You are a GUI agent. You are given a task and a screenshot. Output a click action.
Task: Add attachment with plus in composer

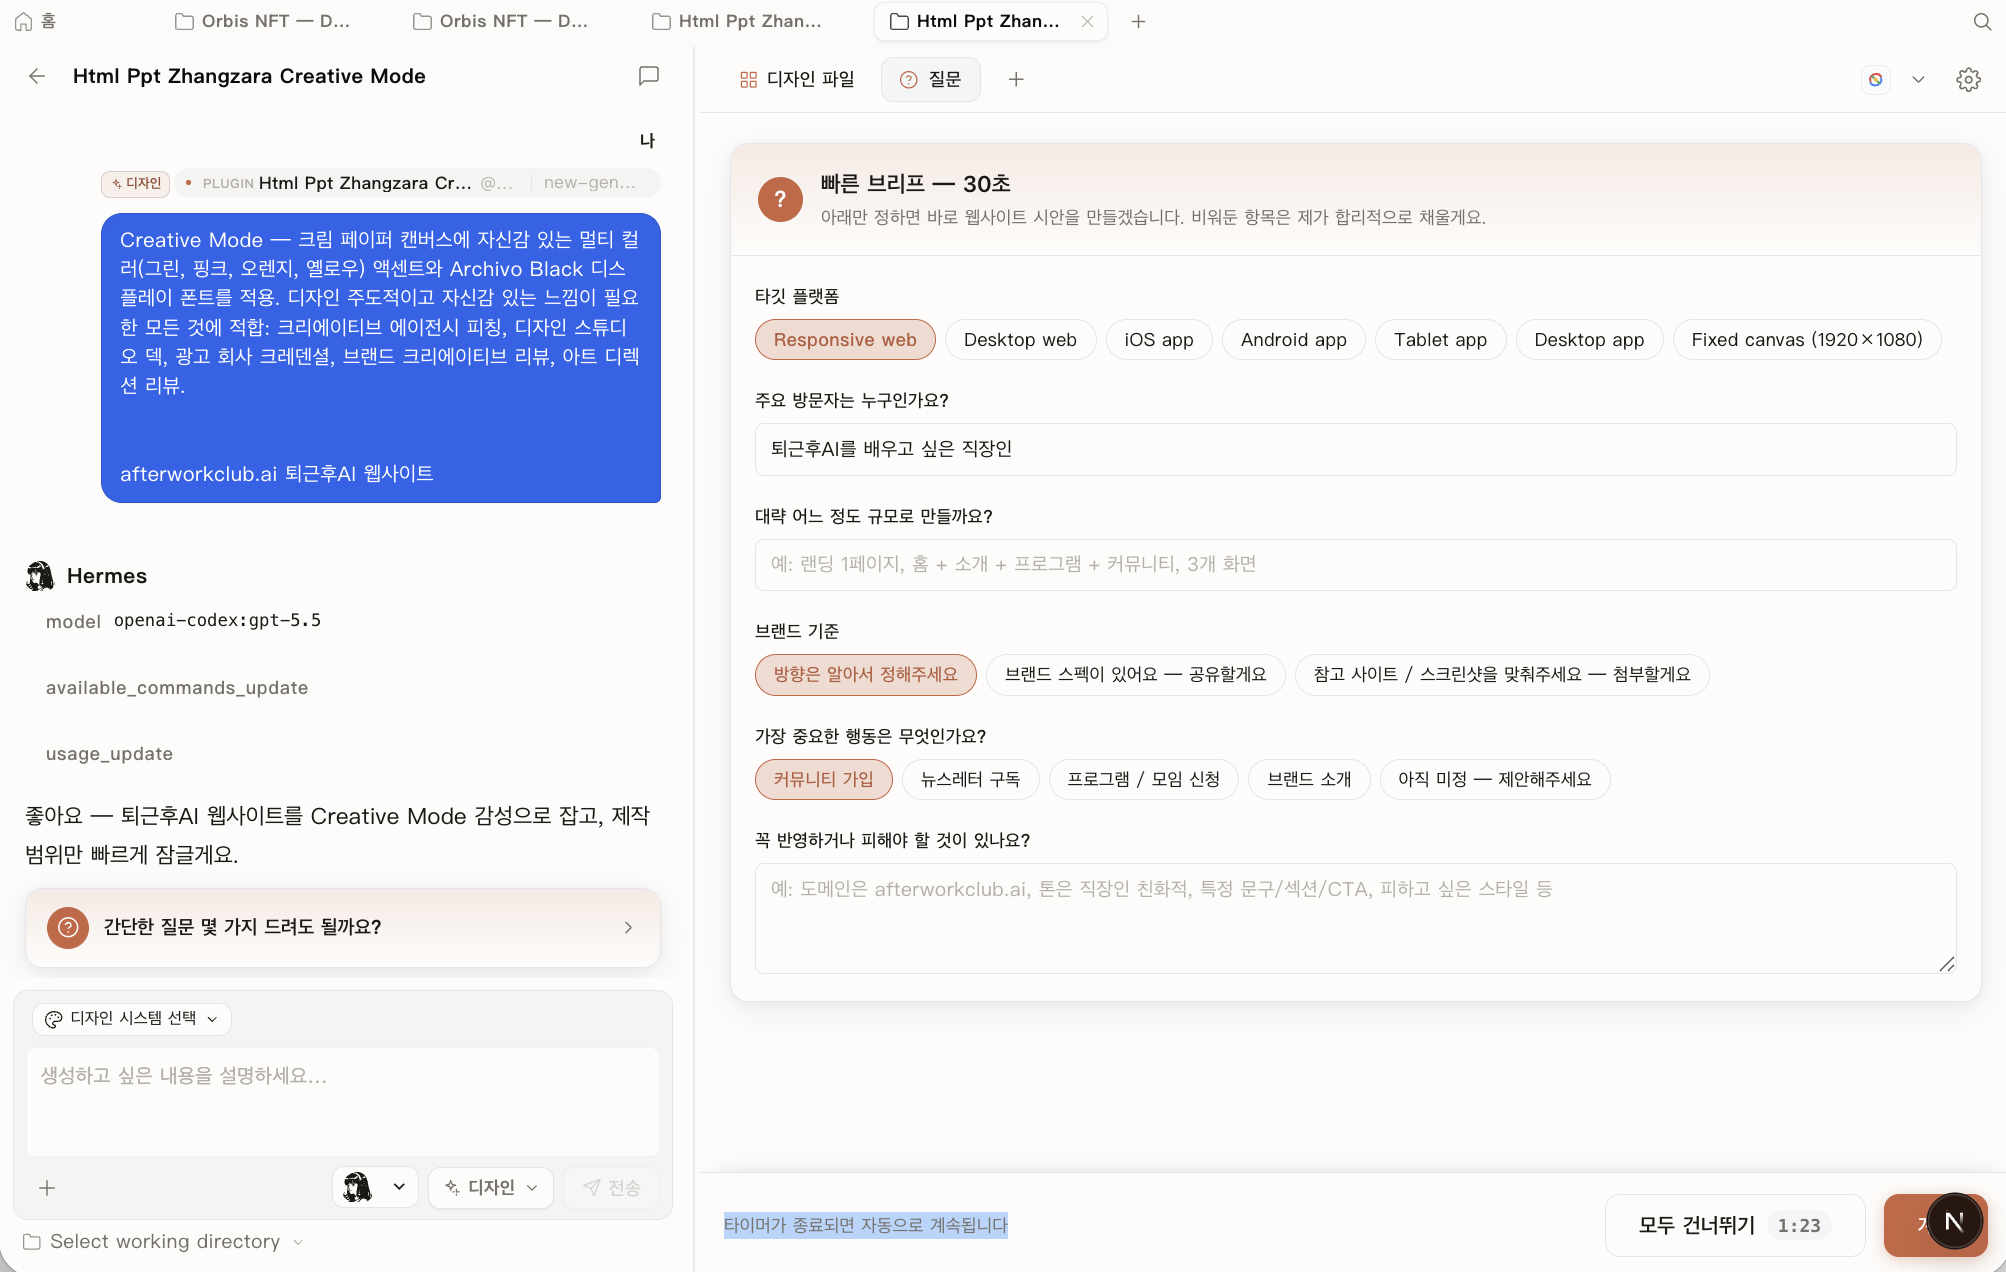(47, 1188)
